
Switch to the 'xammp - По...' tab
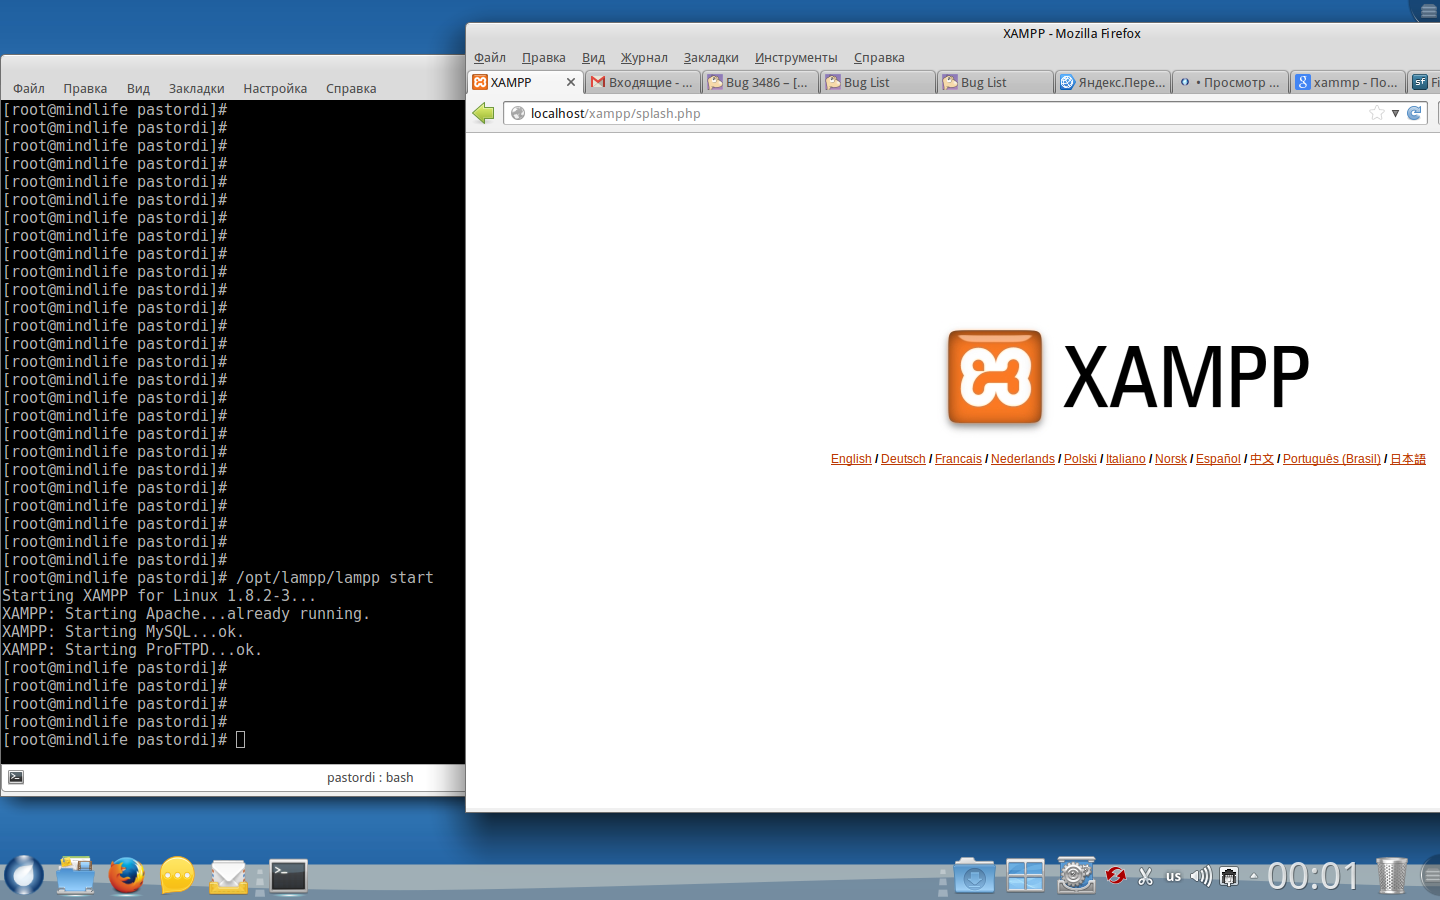click(x=1348, y=82)
